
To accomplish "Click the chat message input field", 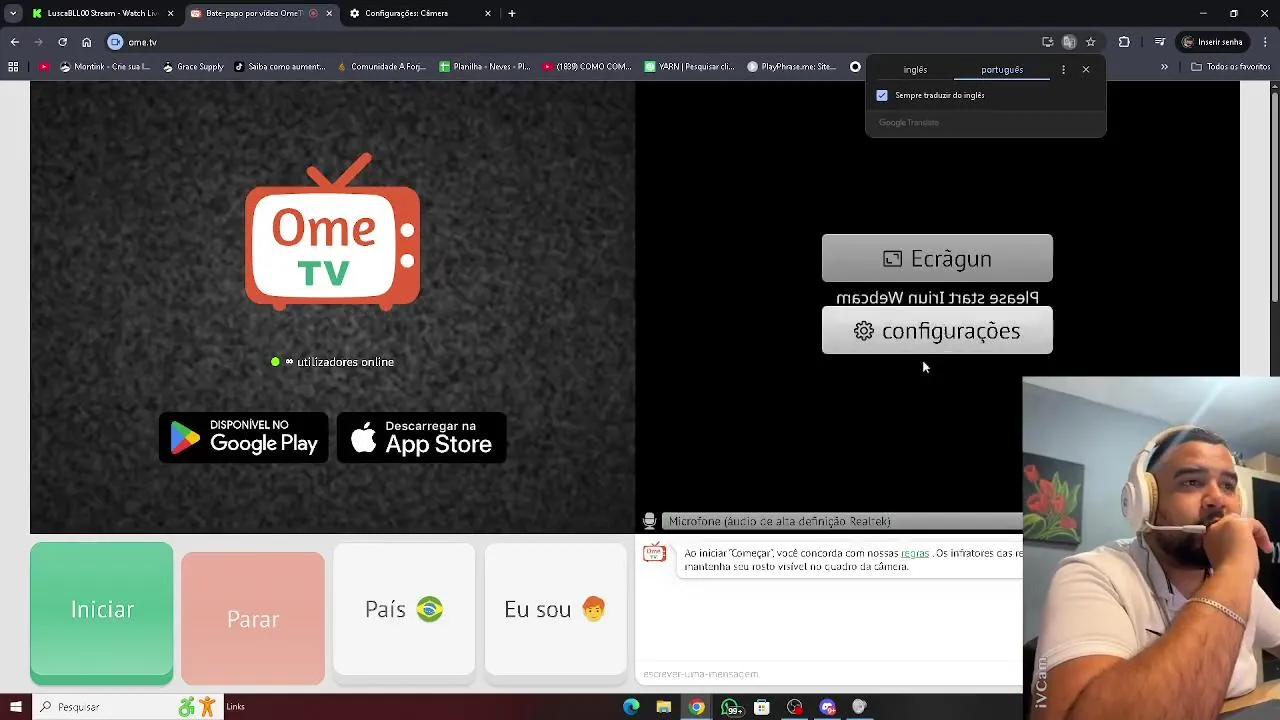I will [x=830, y=674].
